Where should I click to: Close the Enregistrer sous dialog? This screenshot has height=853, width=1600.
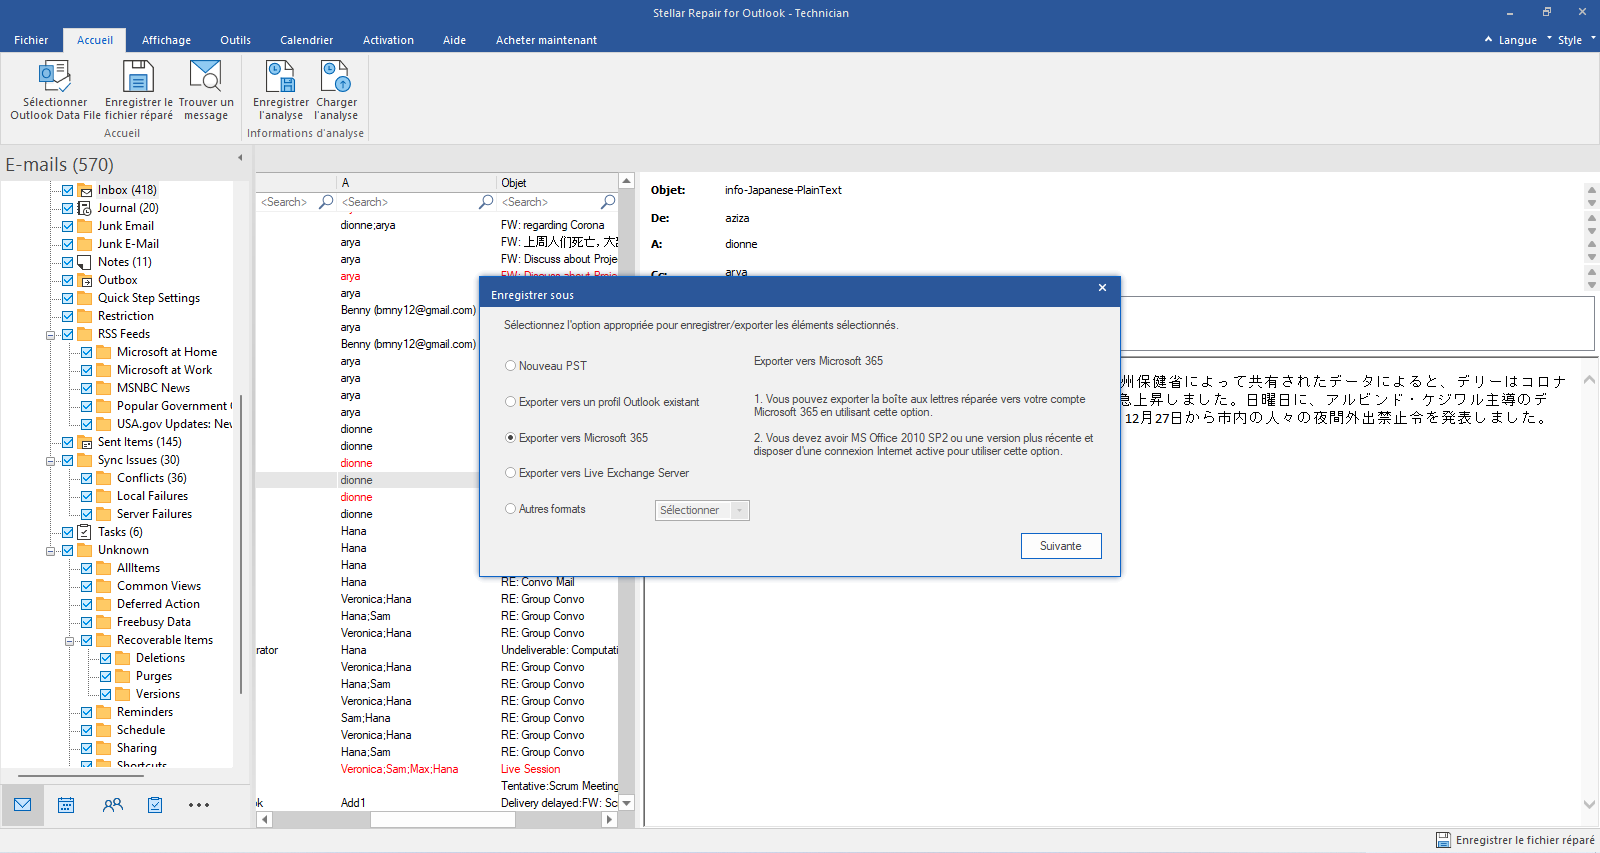point(1102,288)
